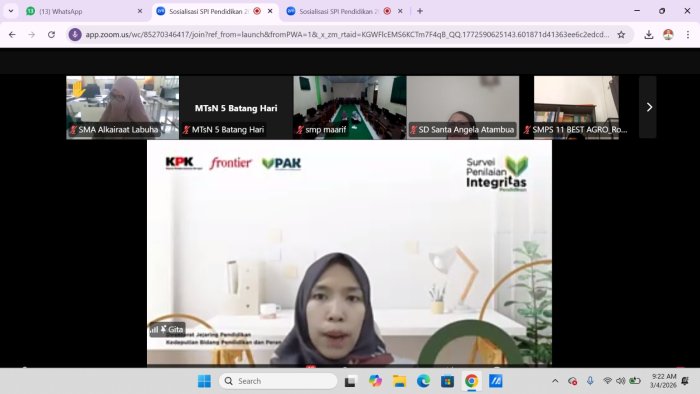
Task: Click the battery status icon
Action: click(635, 381)
